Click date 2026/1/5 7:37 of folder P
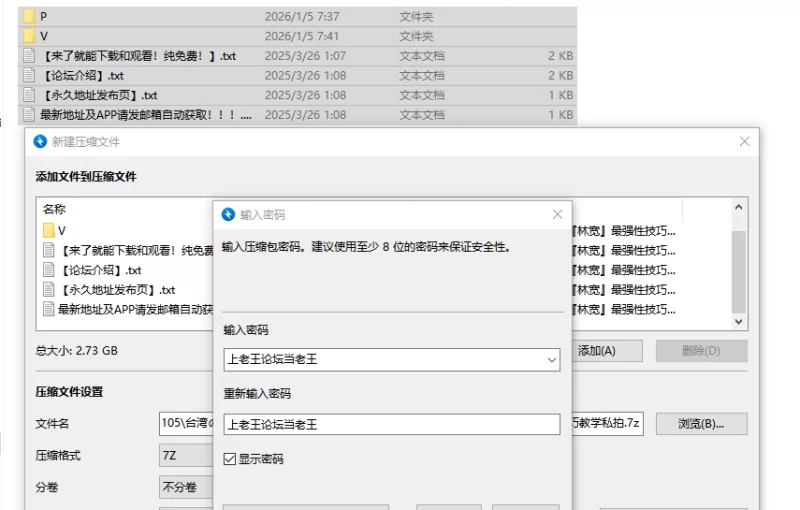Image resolution: width=800 pixels, height=510 pixels. tap(302, 16)
